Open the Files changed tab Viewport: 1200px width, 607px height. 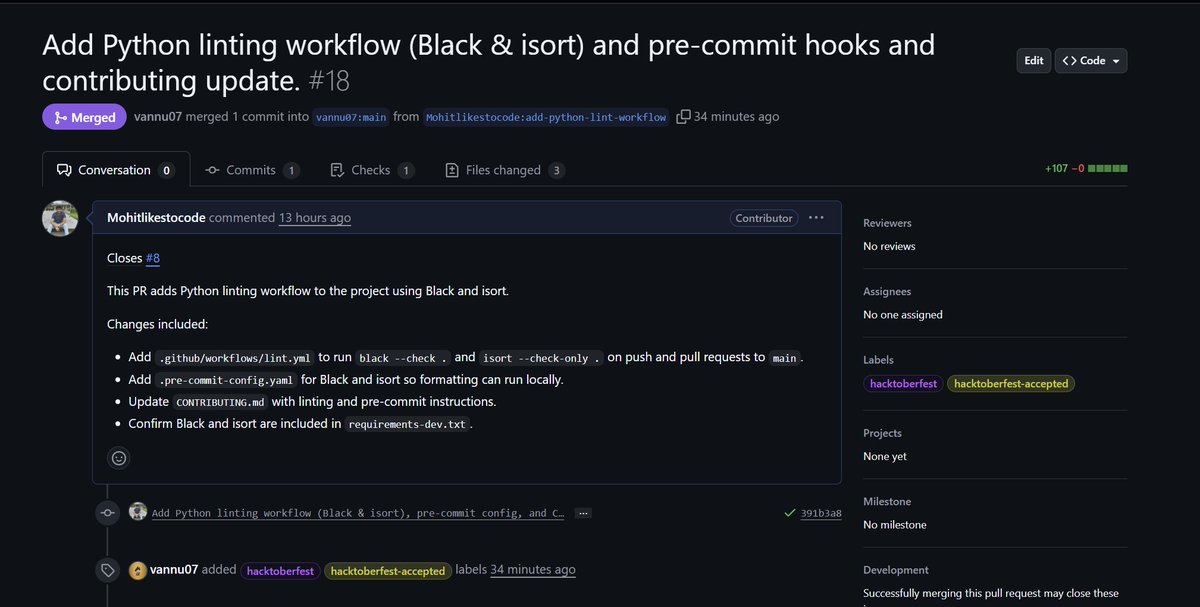505,170
